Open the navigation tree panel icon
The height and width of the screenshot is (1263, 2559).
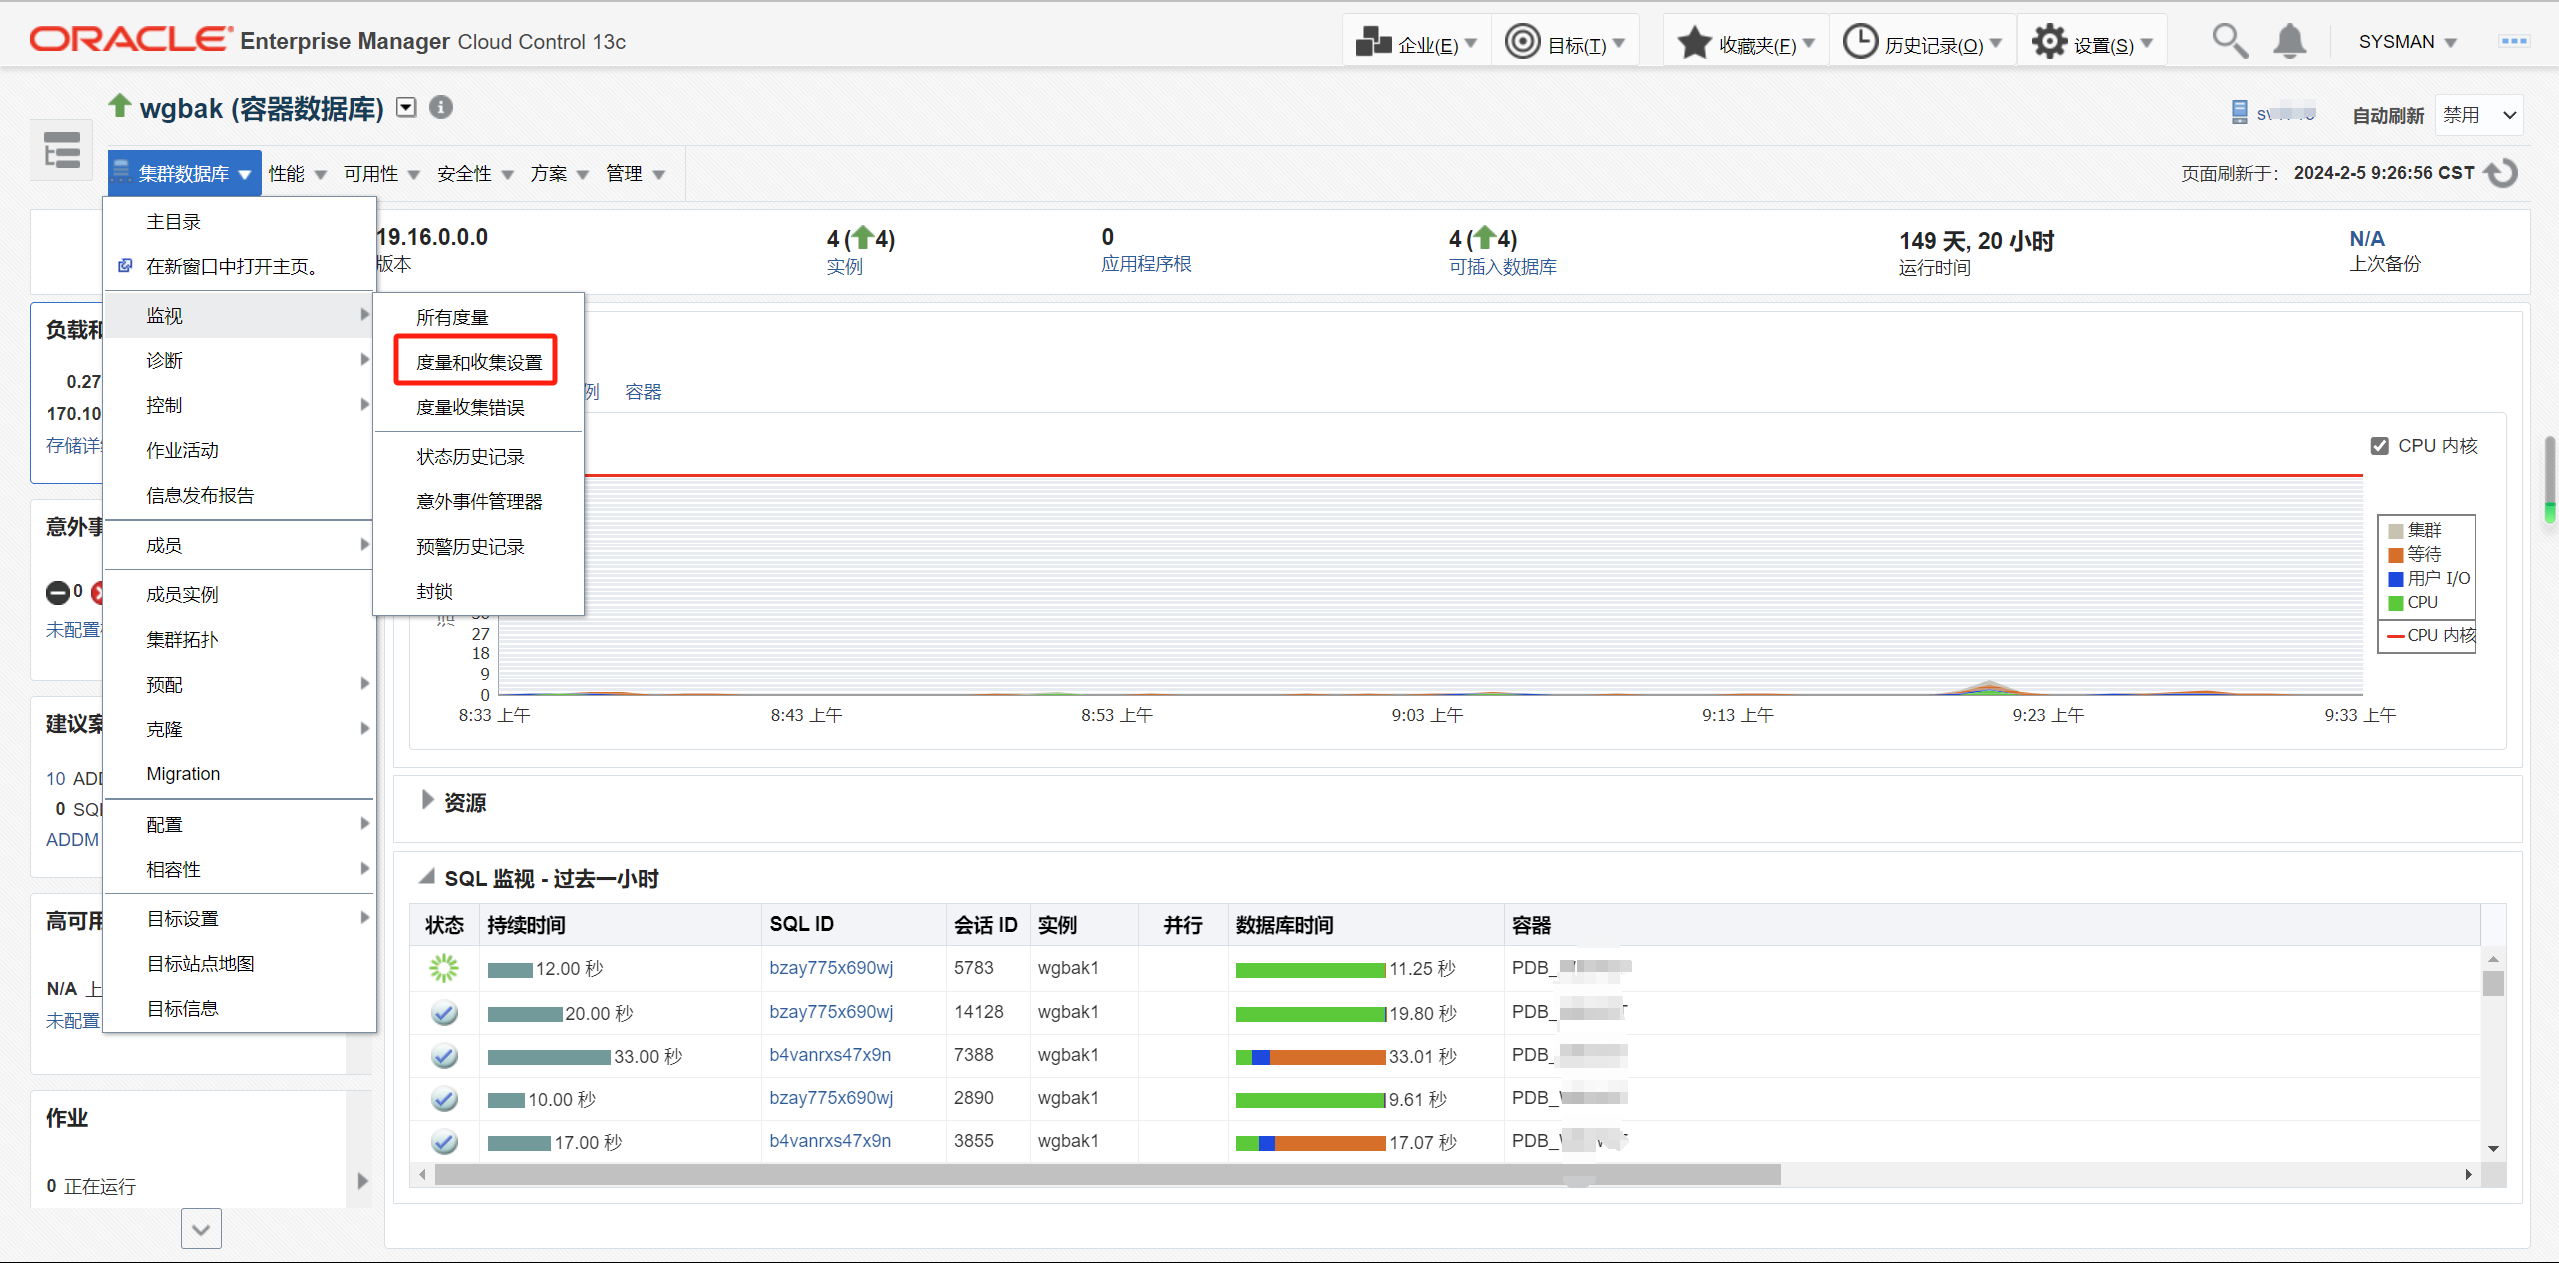[62, 151]
